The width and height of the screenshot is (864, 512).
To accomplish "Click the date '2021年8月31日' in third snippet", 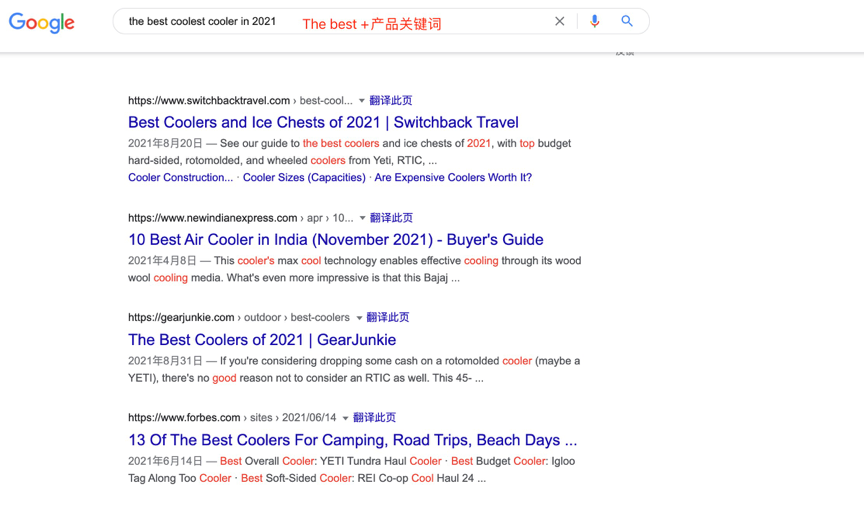I will (165, 361).
